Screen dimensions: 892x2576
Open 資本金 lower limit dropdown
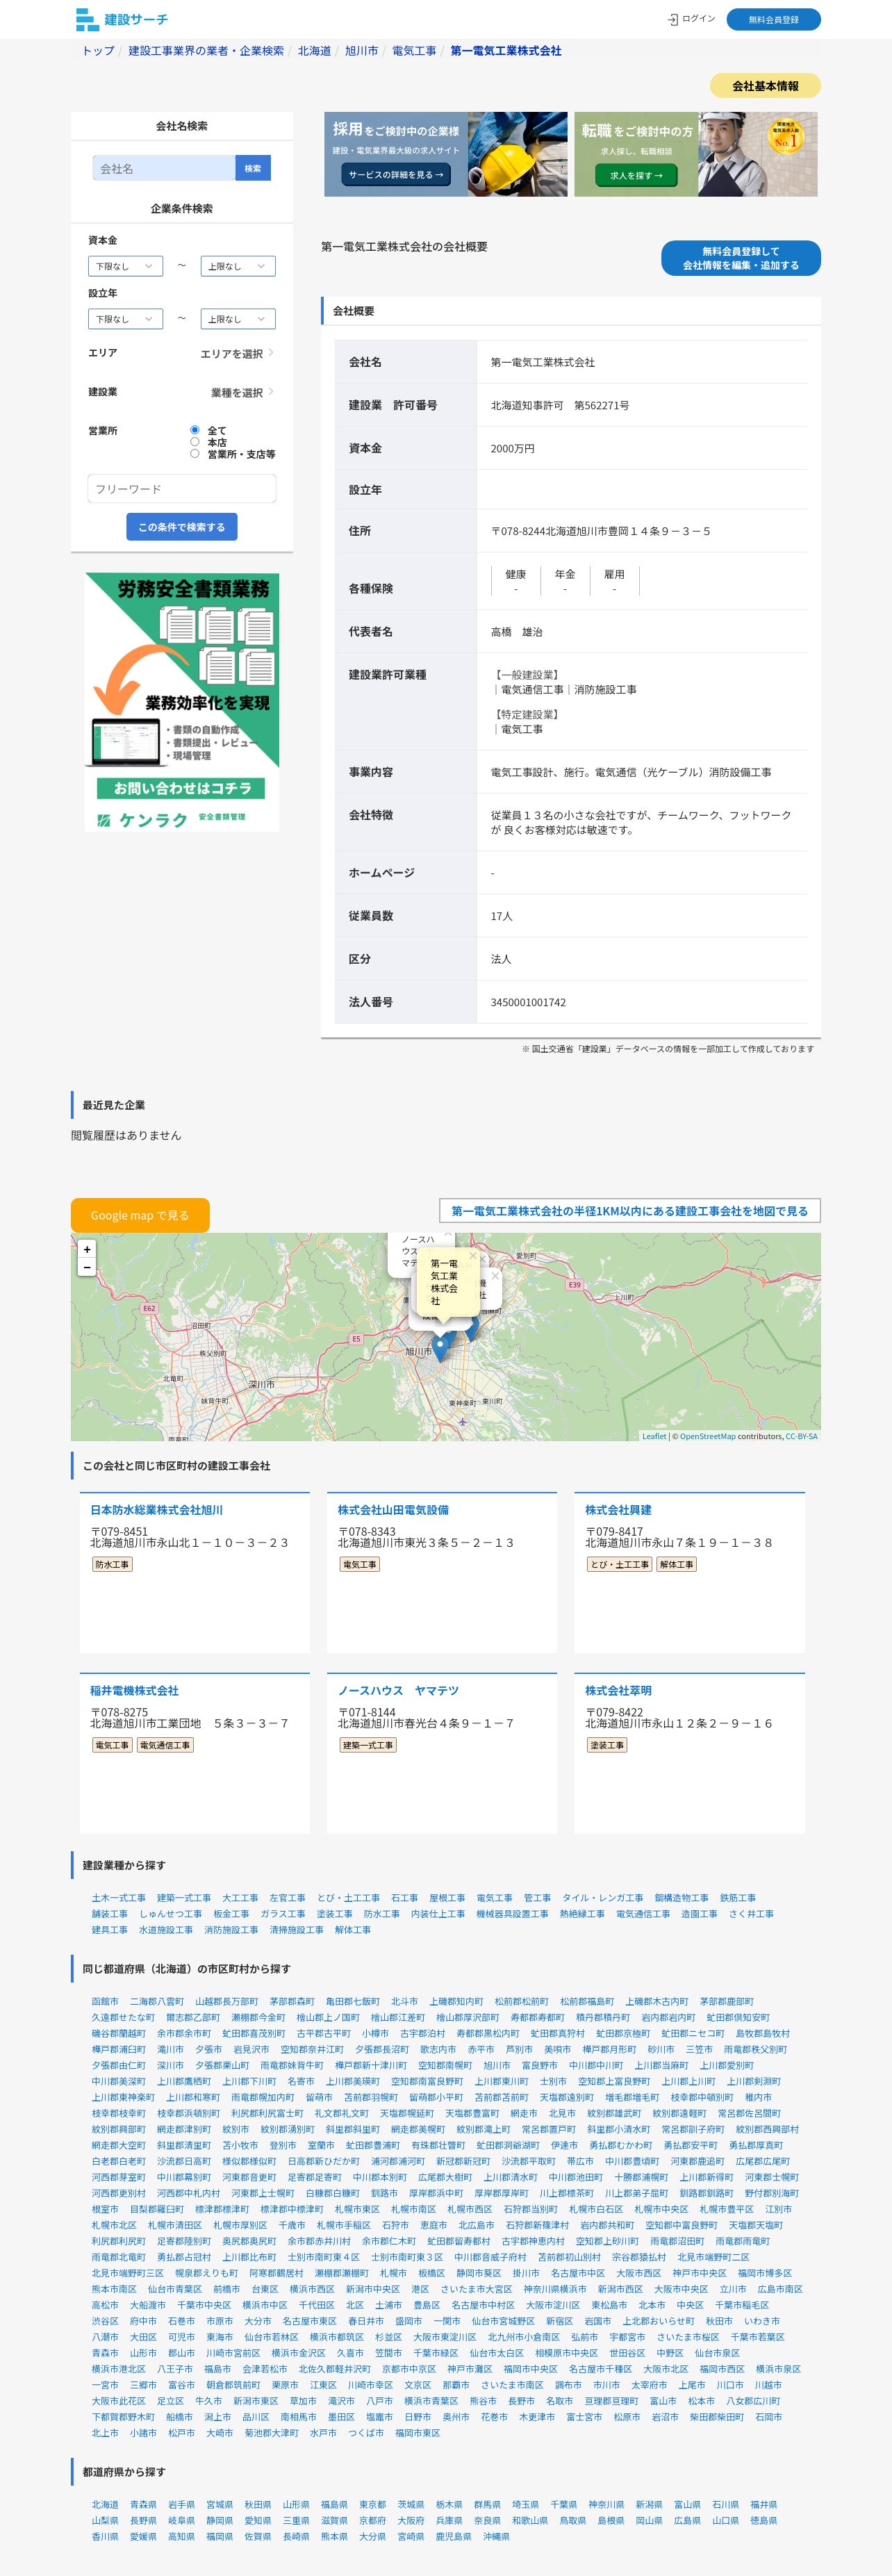(x=125, y=266)
